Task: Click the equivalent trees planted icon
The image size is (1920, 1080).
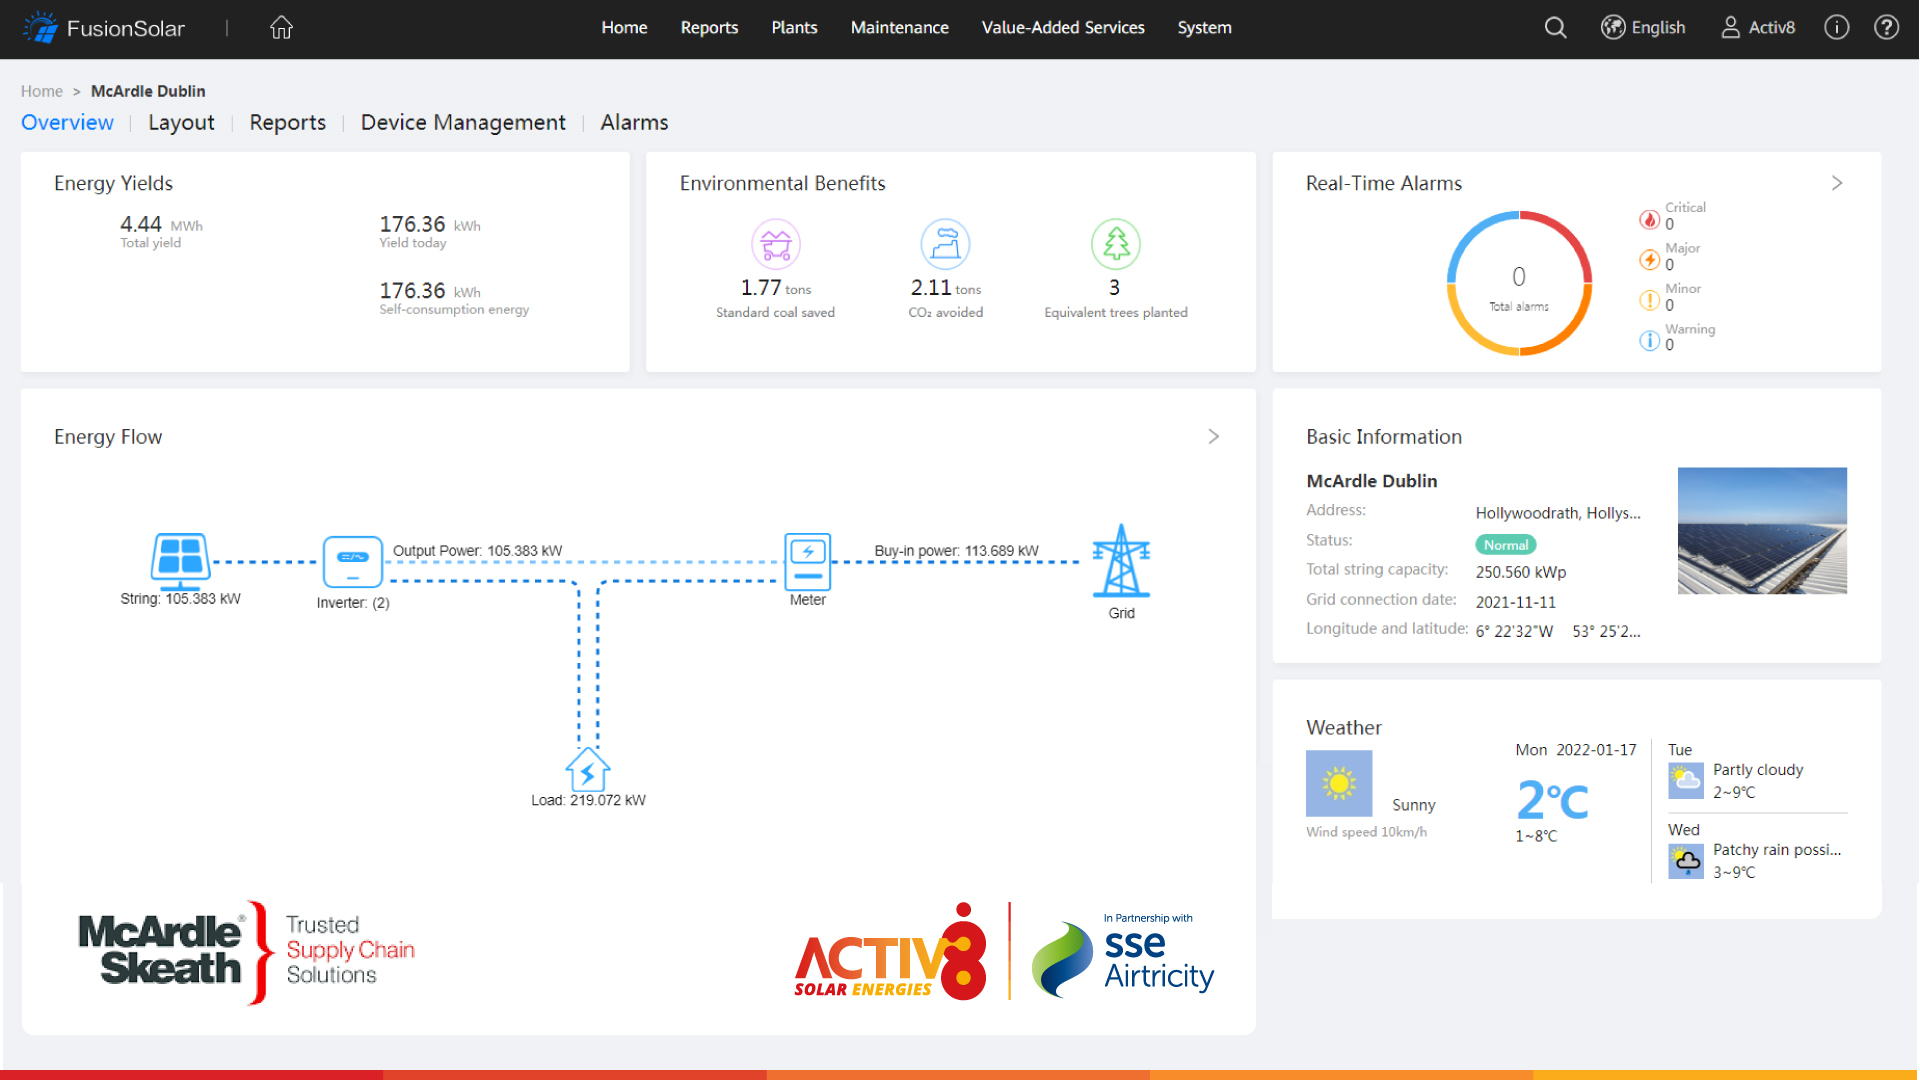Action: [1116, 244]
